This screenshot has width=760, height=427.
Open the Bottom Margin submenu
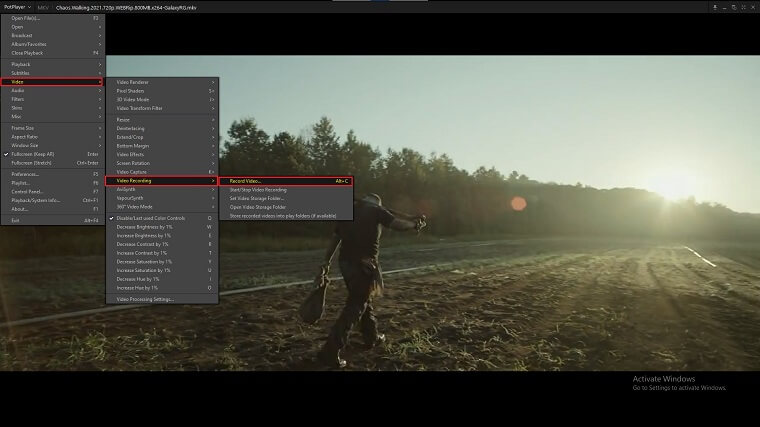[x=162, y=146]
